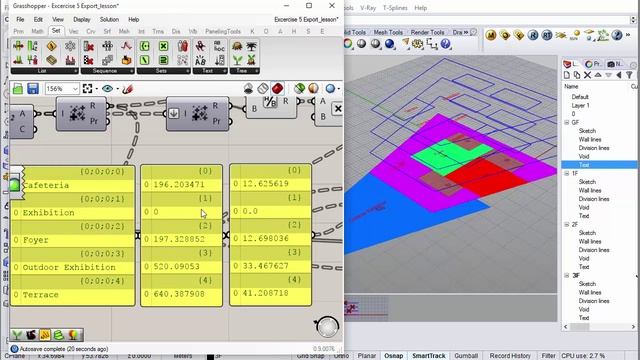Save the Grasshopper document with the floppy icon

(x=33, y=89)
